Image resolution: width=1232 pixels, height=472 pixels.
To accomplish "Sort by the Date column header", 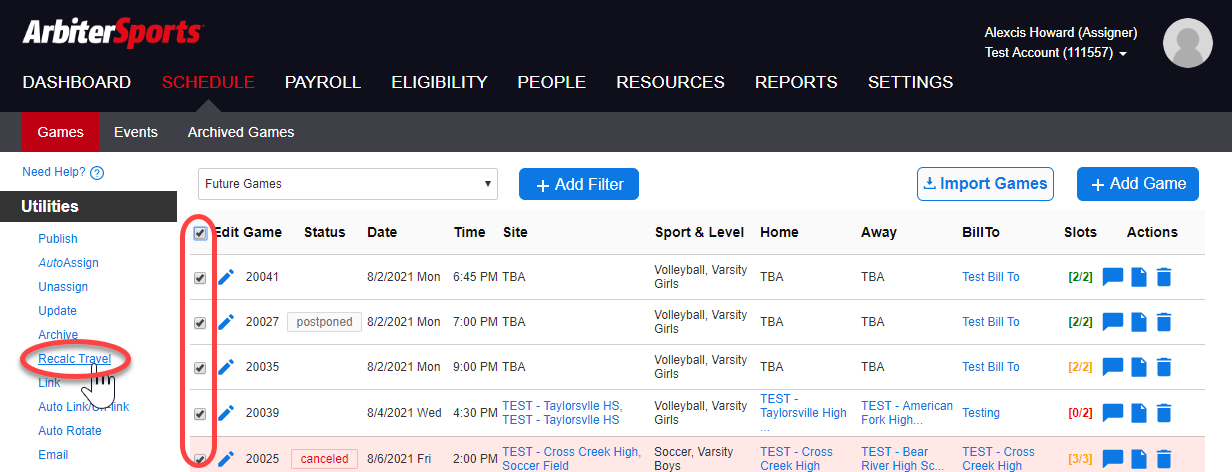I will coord(382,232).
